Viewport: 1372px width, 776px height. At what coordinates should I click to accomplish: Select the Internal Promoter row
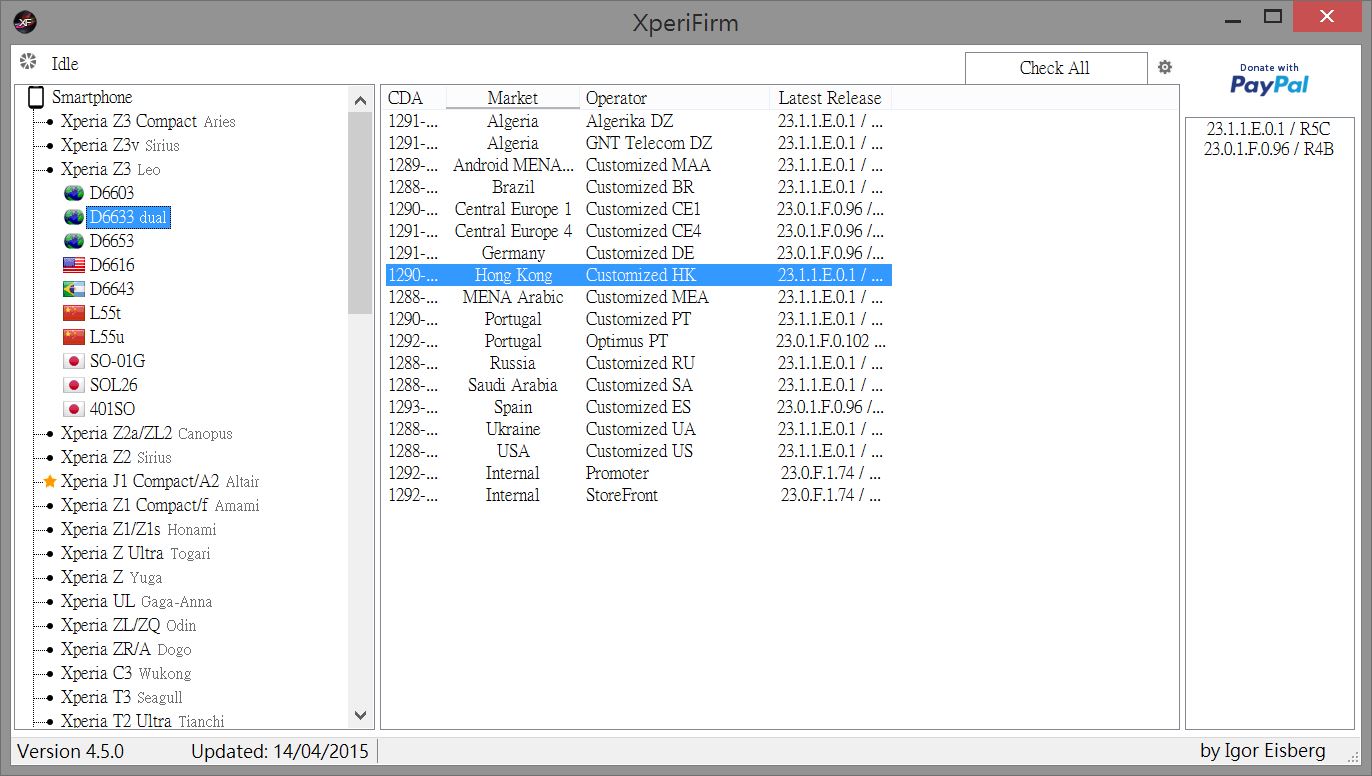pos(638,473)
